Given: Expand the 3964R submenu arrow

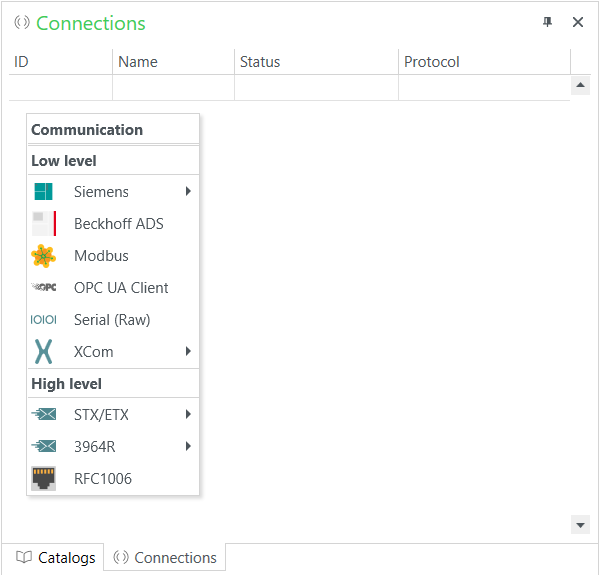Looking at the screenshot, I should pyautogui.click(x=188, y=446).
